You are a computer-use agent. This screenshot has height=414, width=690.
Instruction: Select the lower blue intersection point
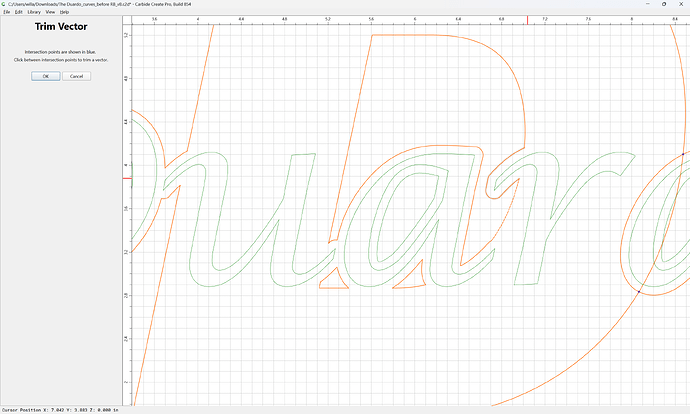pos(639,292)
